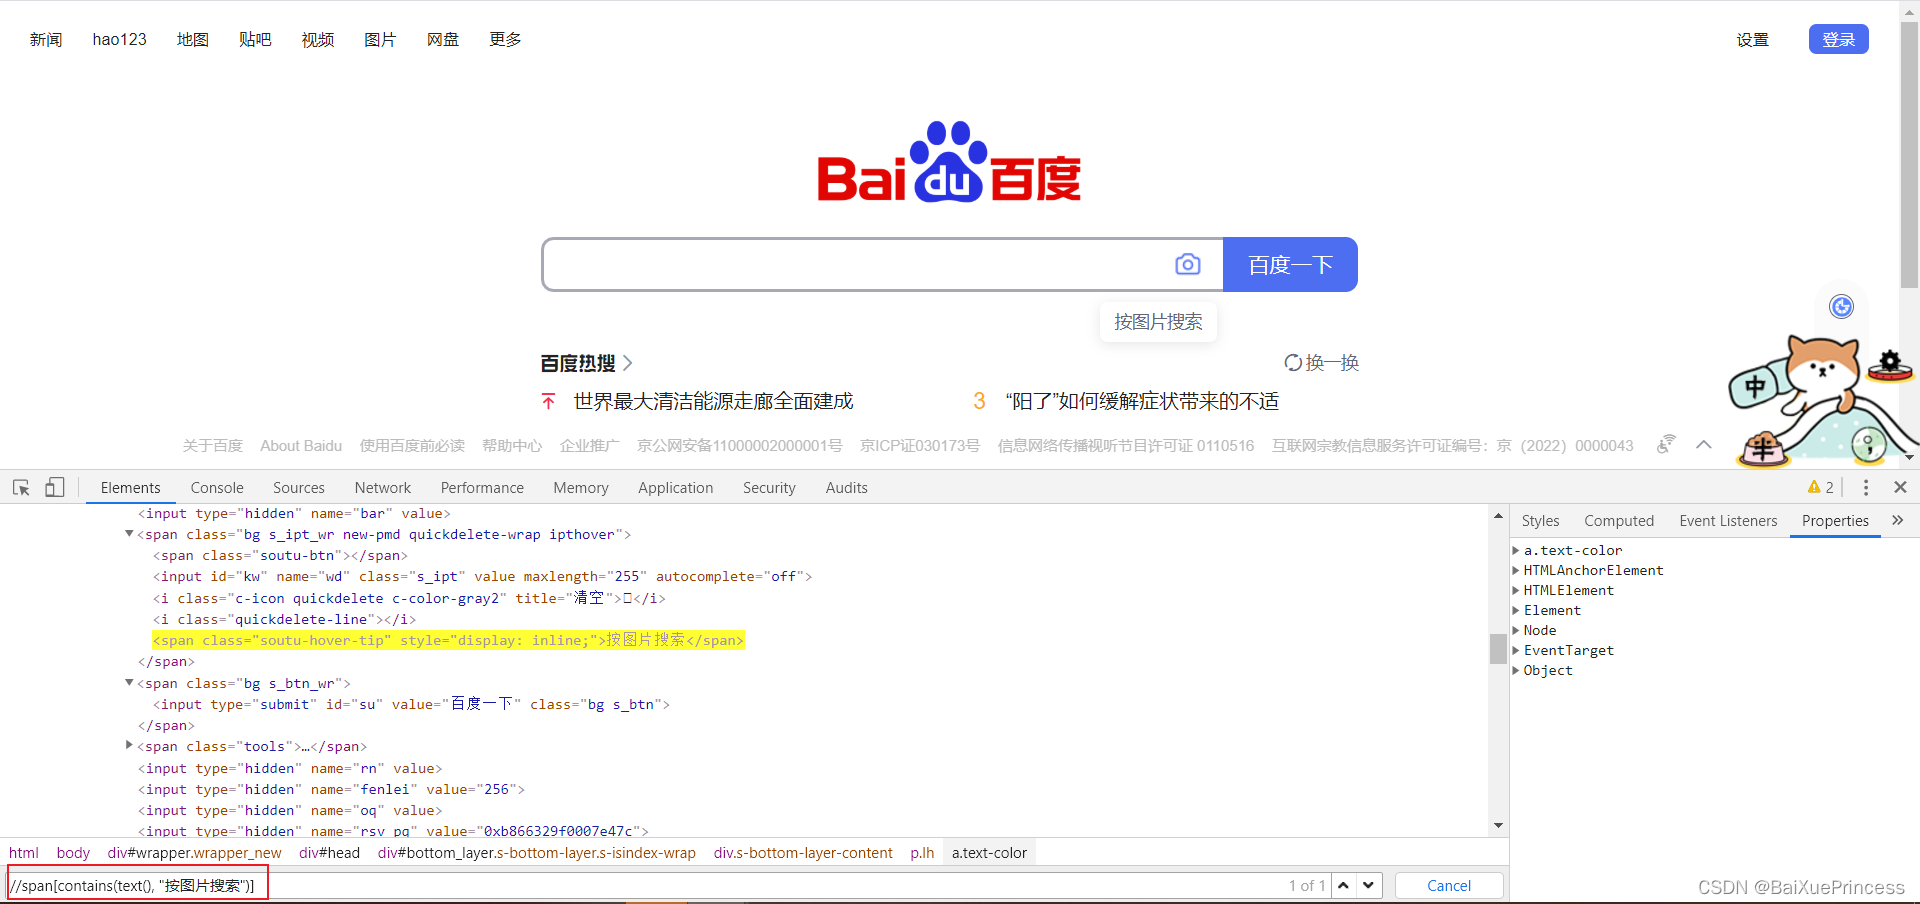Open the 设置 settings link
This screenshot has width=1920, height=904.
(1752, 40)
